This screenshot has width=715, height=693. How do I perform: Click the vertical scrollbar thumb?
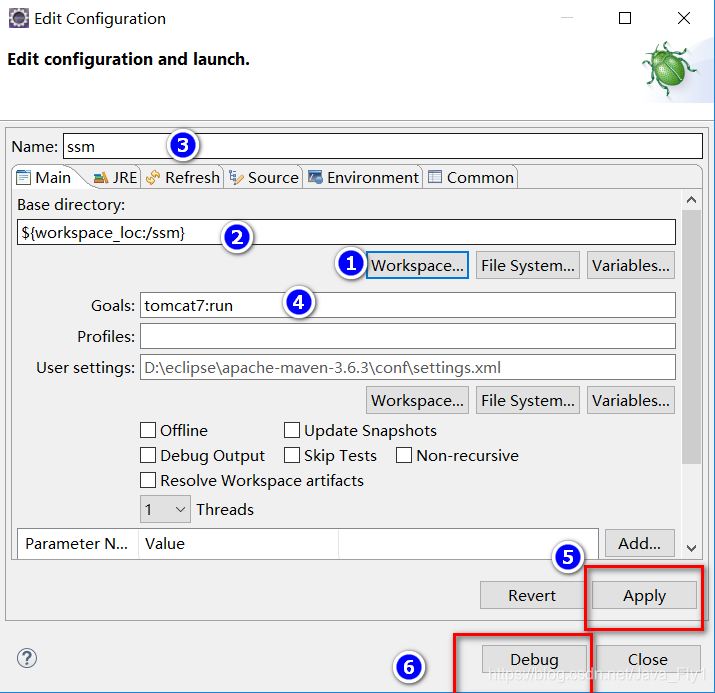[691, 337]
